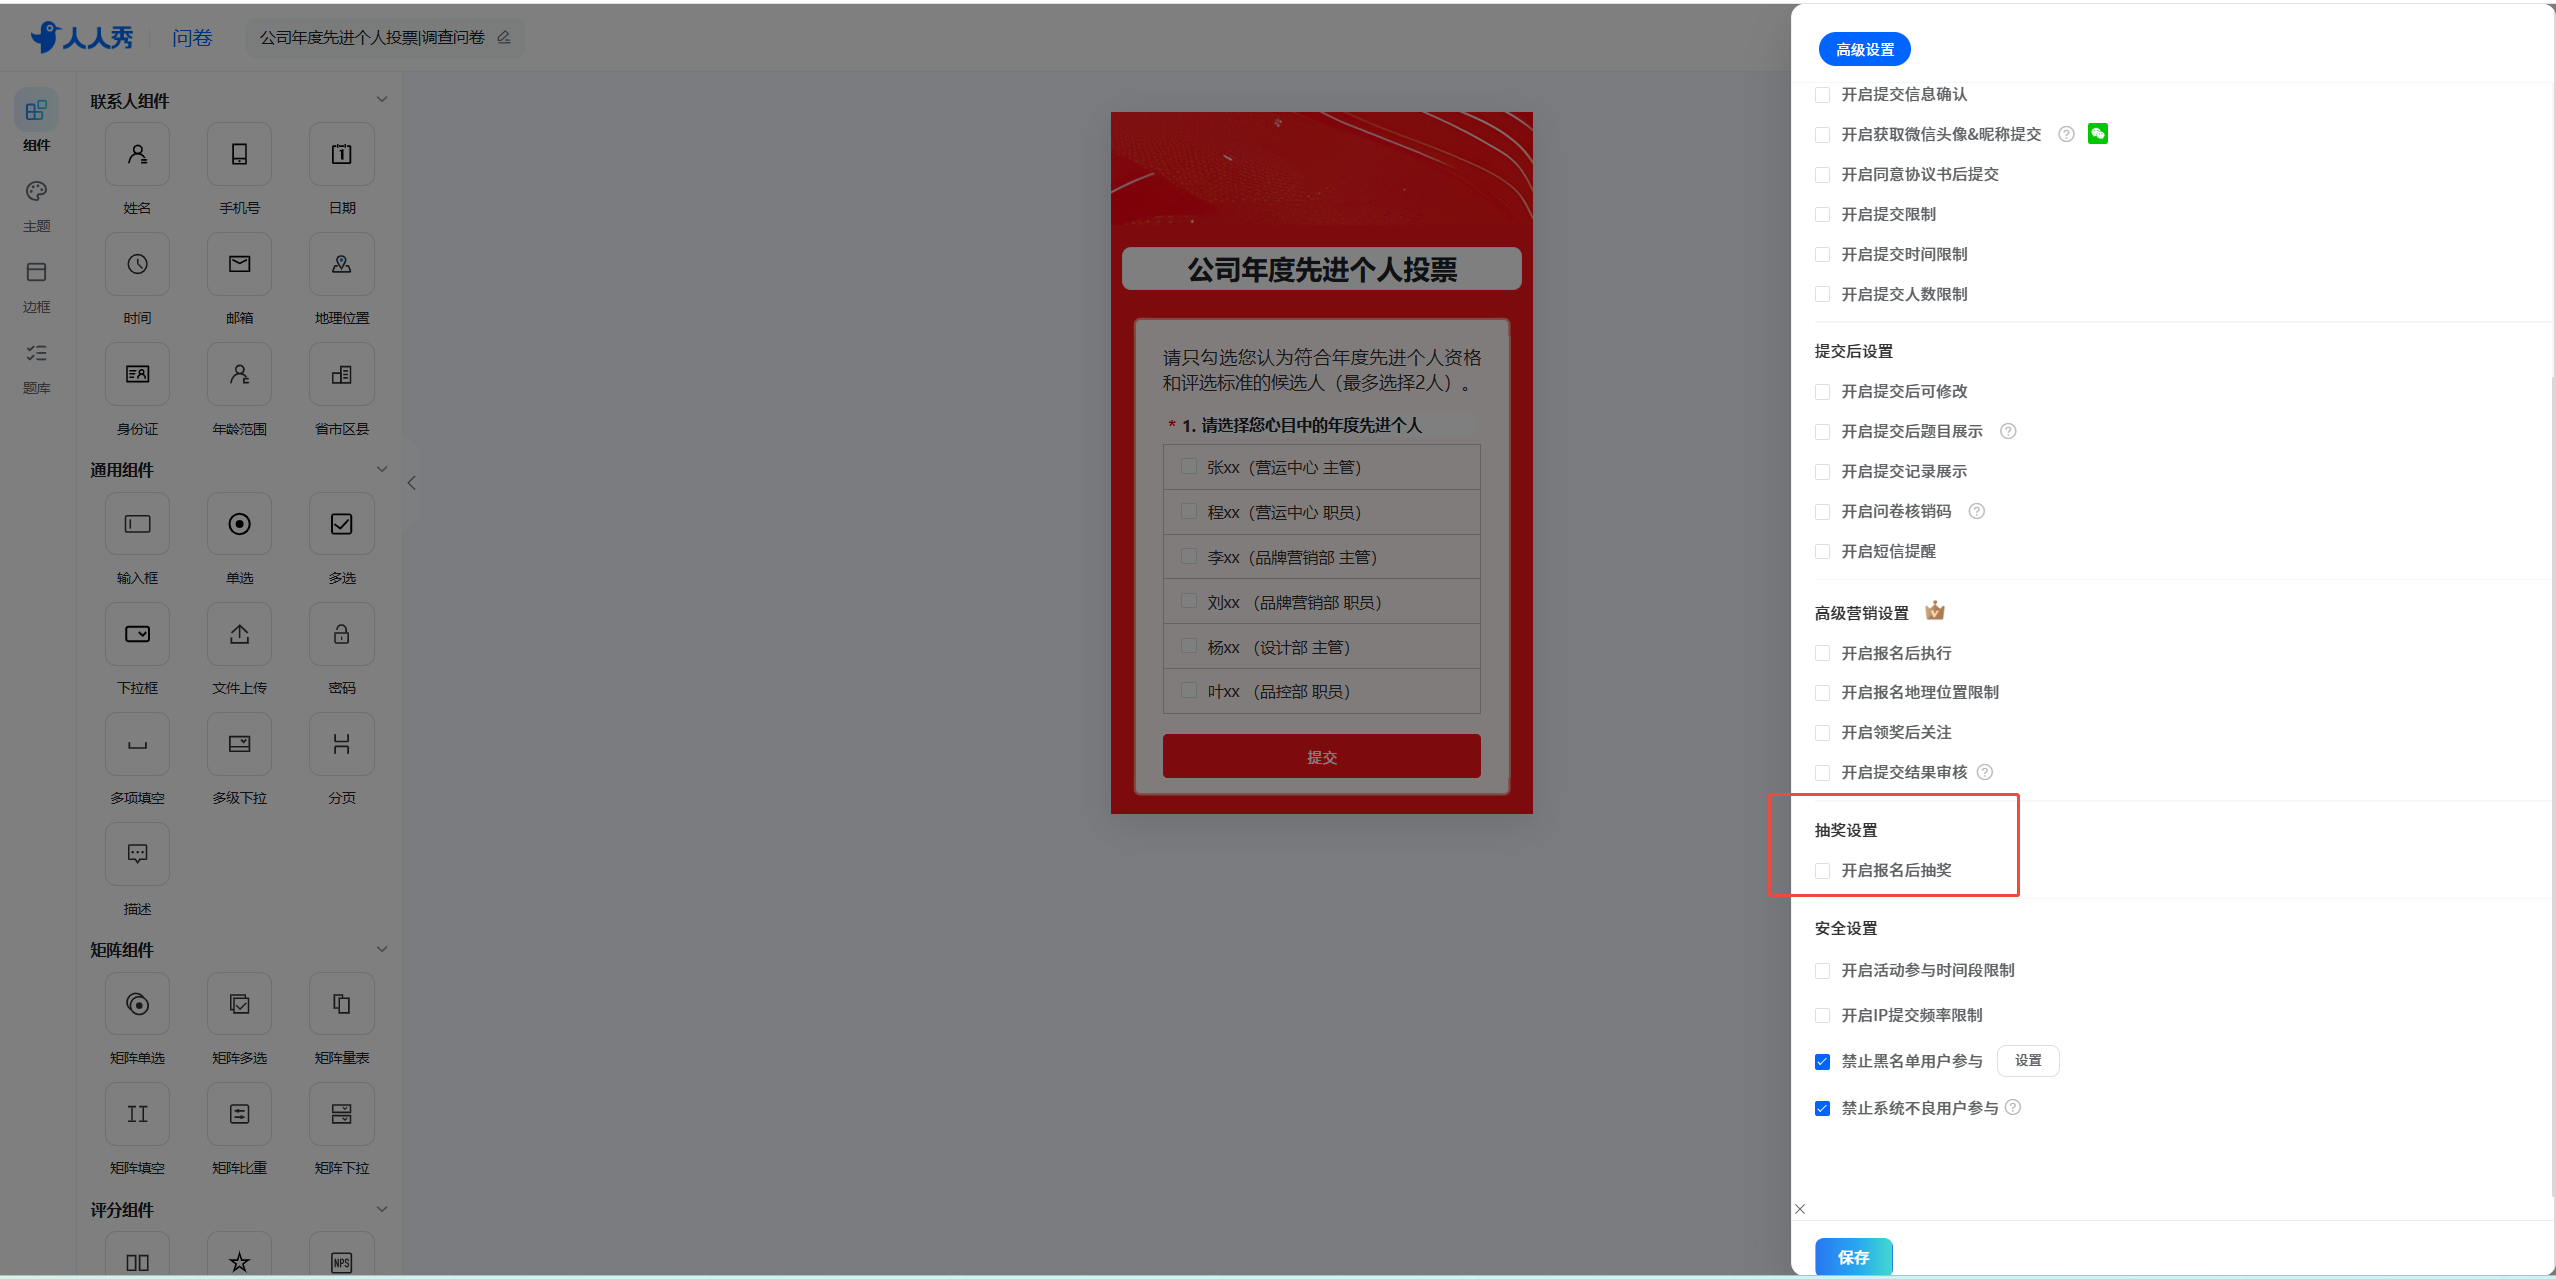Switch to the 主题 theme tab
The width and height of the screenshot is (2556, 1279).
point(37,206)
